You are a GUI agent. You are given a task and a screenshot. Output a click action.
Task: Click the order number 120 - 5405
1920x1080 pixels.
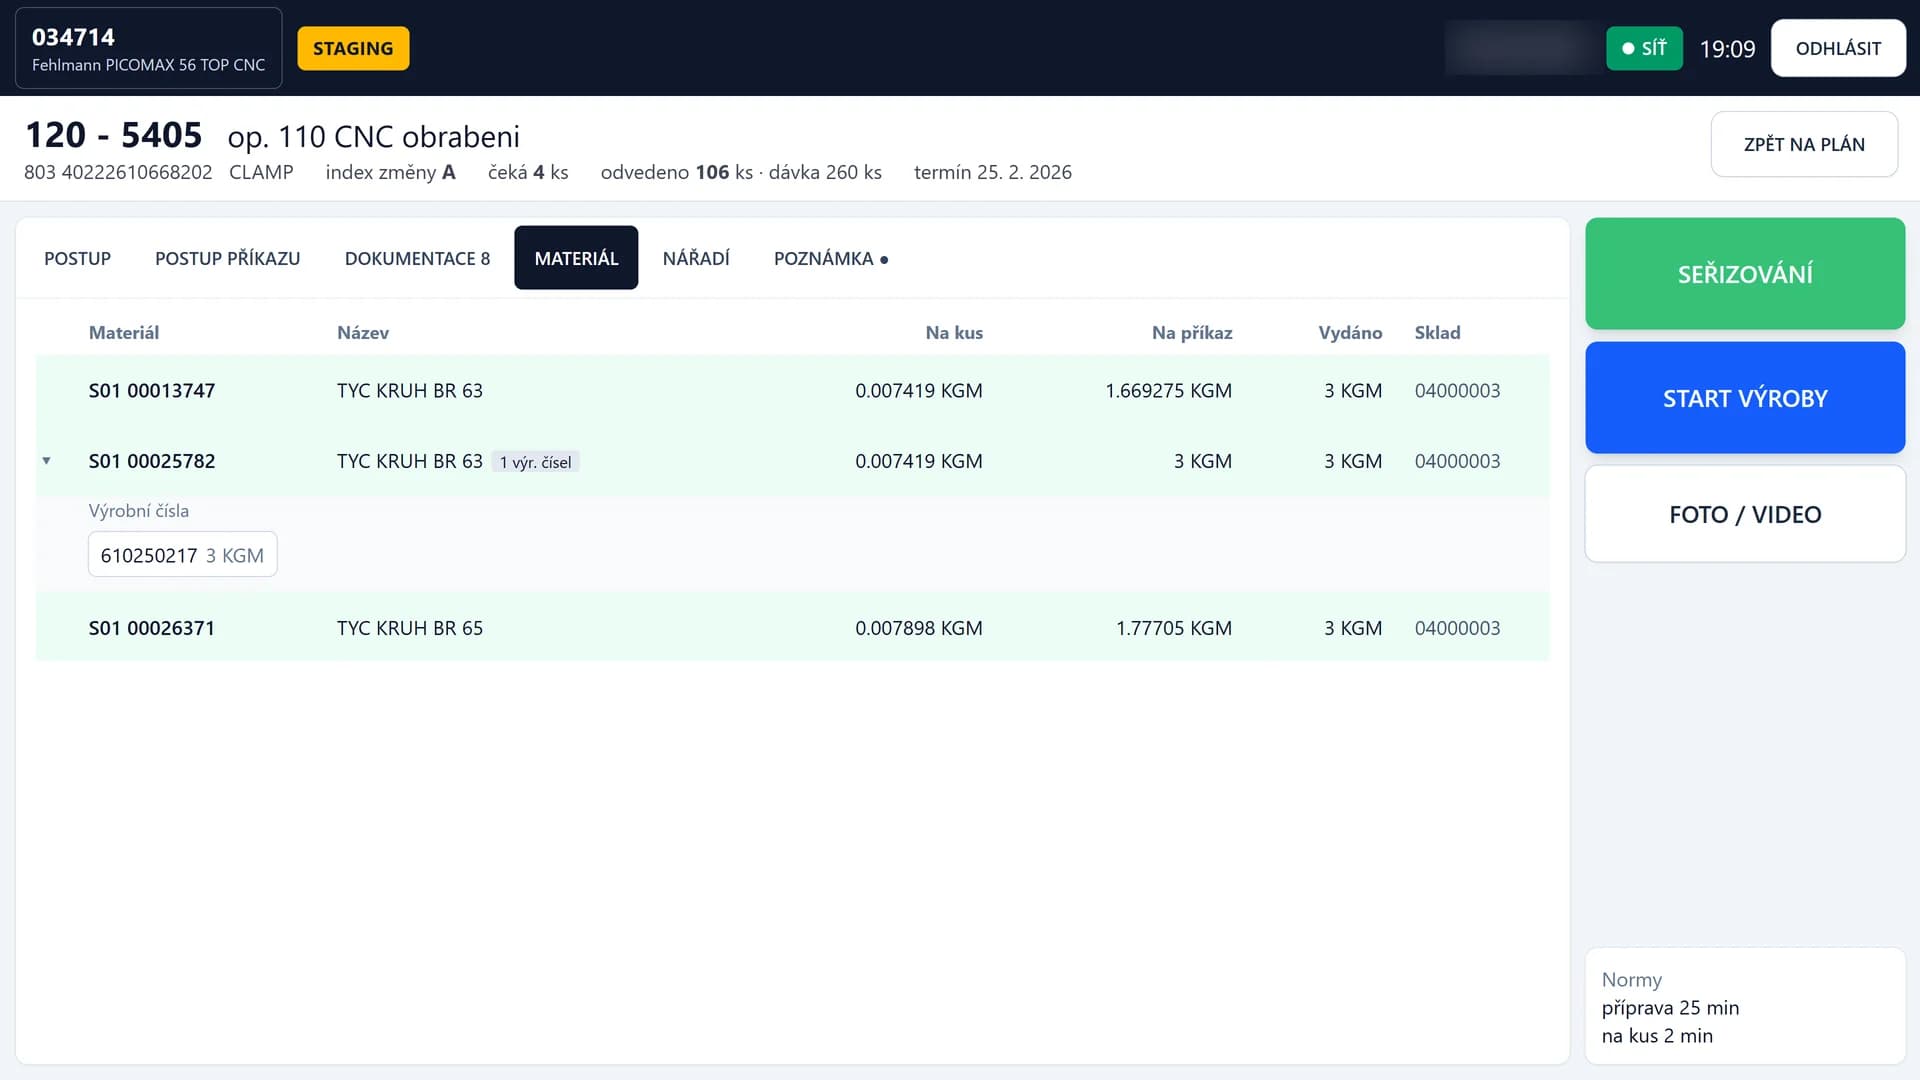[113, 135]
